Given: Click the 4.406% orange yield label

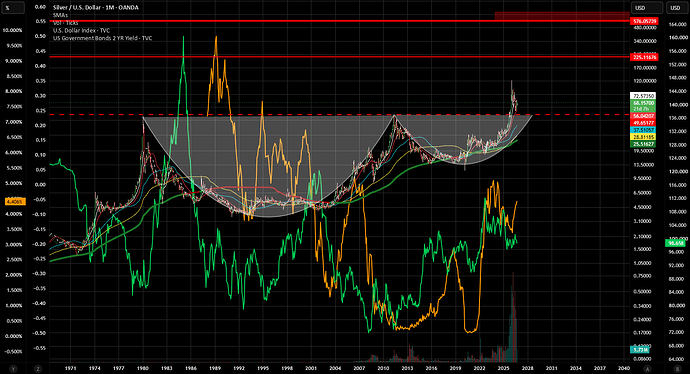Looking at the screenshot, I should (x=15, y=202).
